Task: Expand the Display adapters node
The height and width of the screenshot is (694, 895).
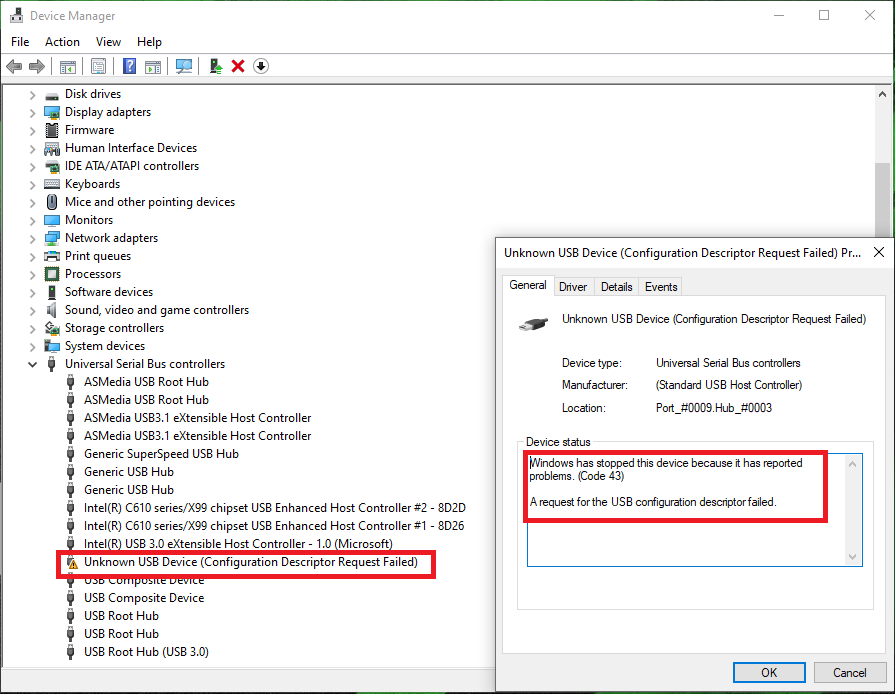Action: (x=33, y=113)
